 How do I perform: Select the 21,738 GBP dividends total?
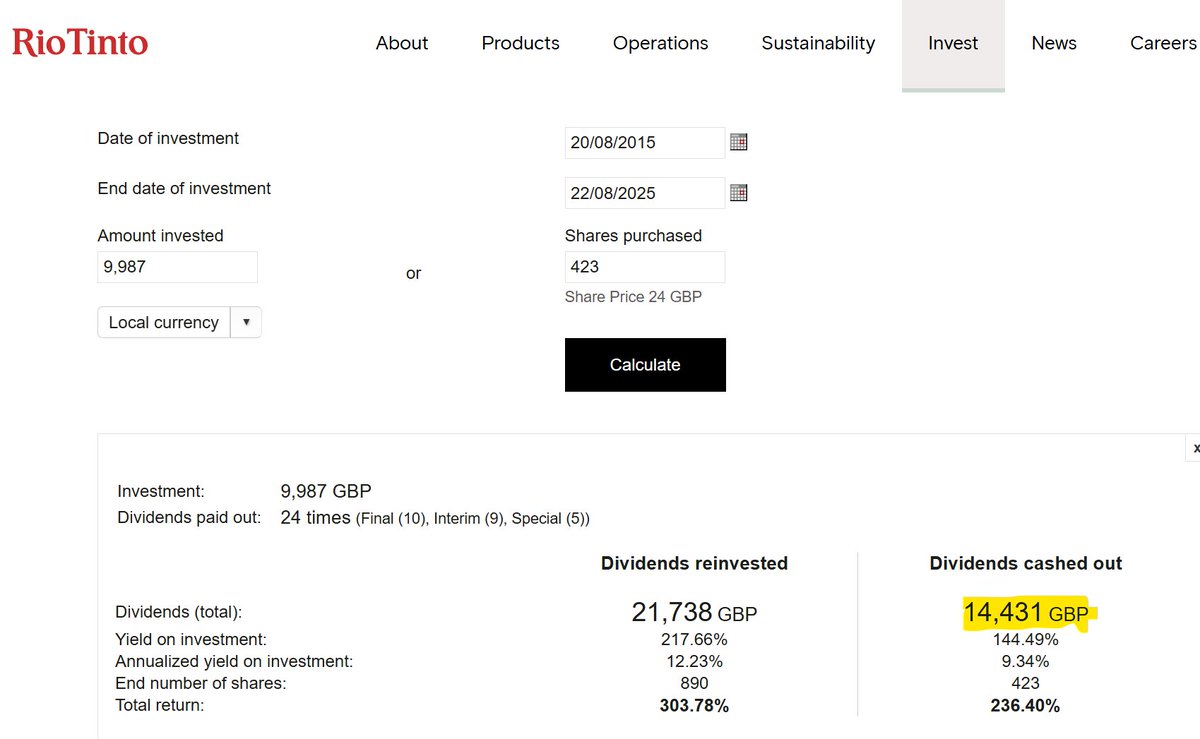click(x=694, y=612)
